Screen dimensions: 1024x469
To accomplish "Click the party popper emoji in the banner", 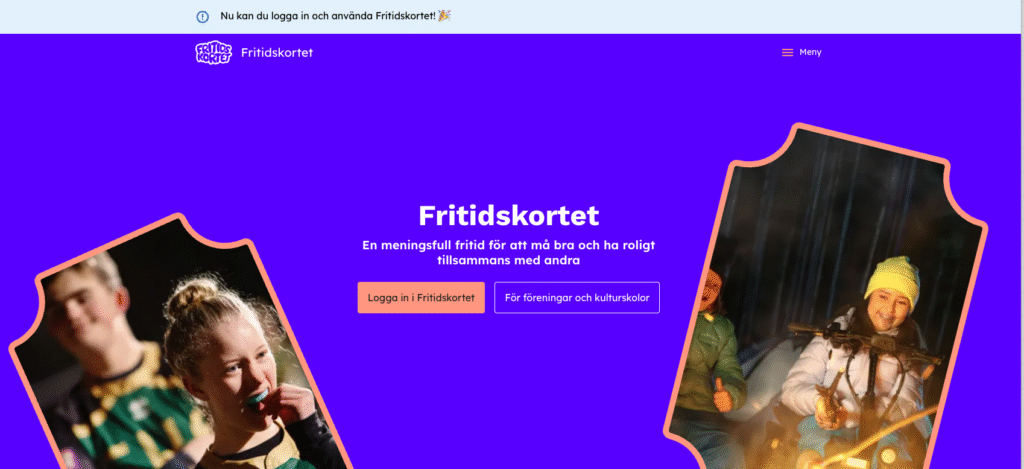I will pyautogui.click(x=444, y=15).
